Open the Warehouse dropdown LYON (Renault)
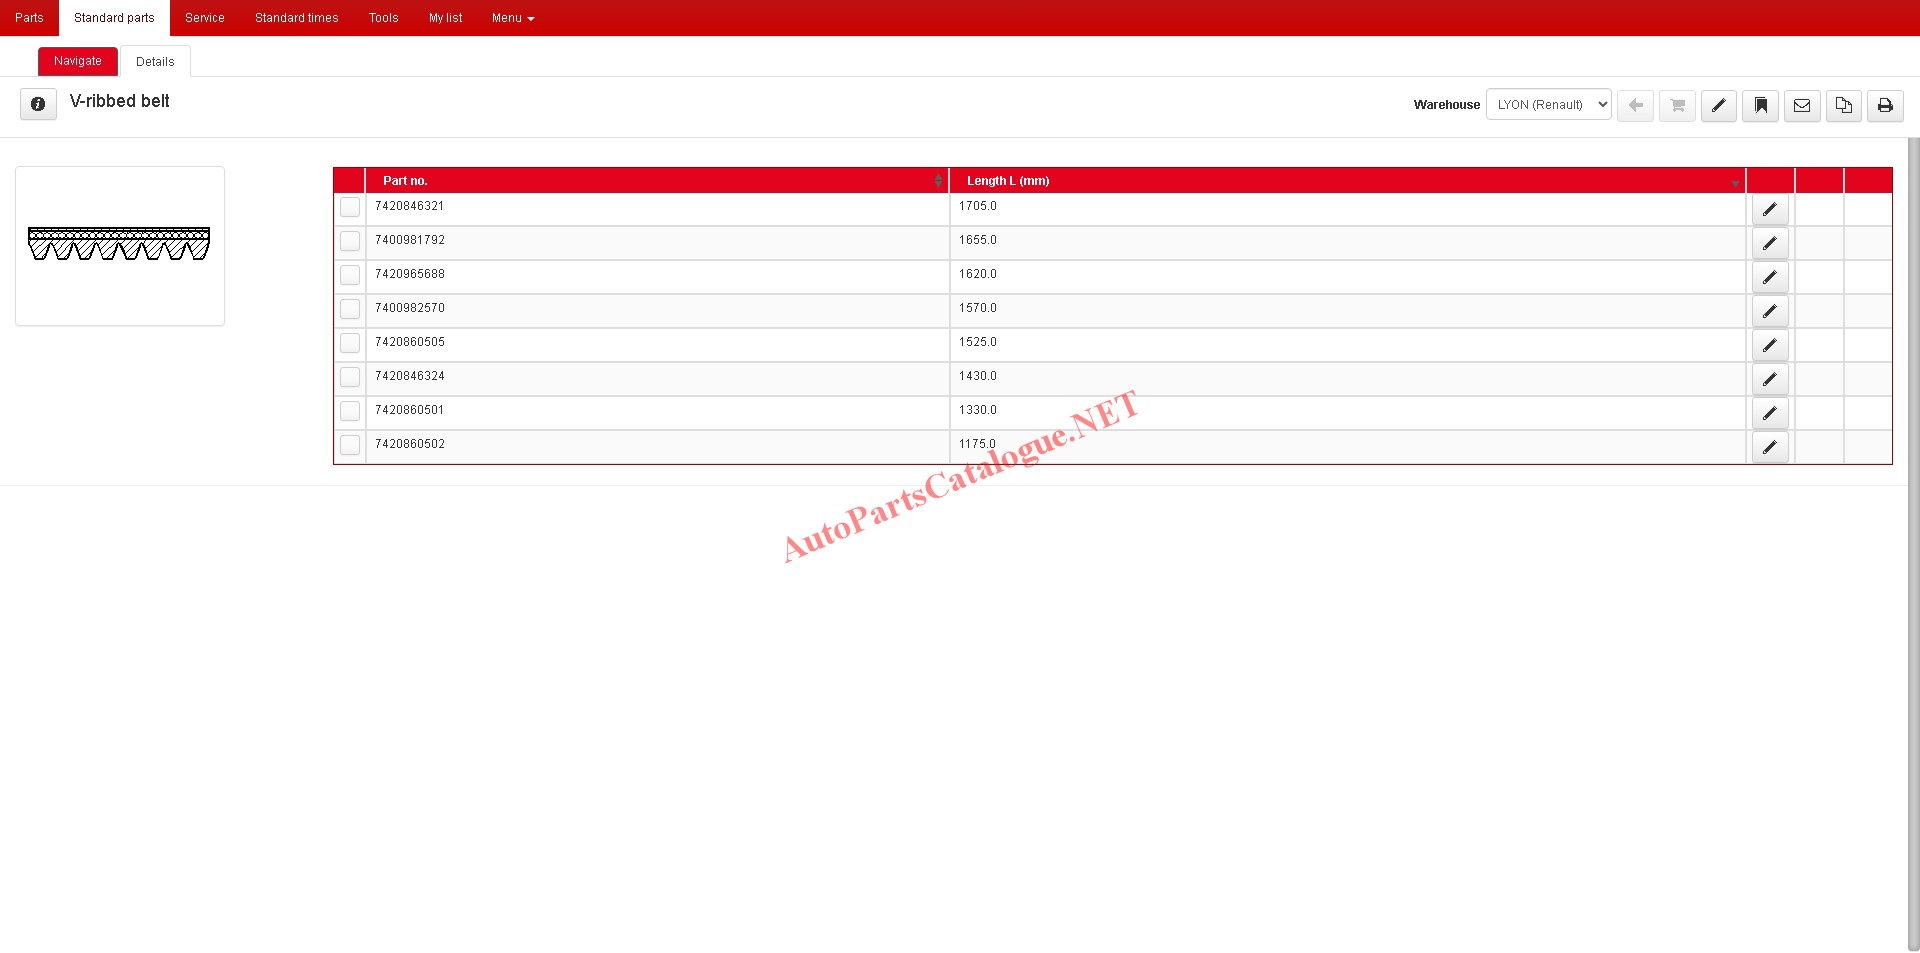1920x953 pixels. [1548, 105]
